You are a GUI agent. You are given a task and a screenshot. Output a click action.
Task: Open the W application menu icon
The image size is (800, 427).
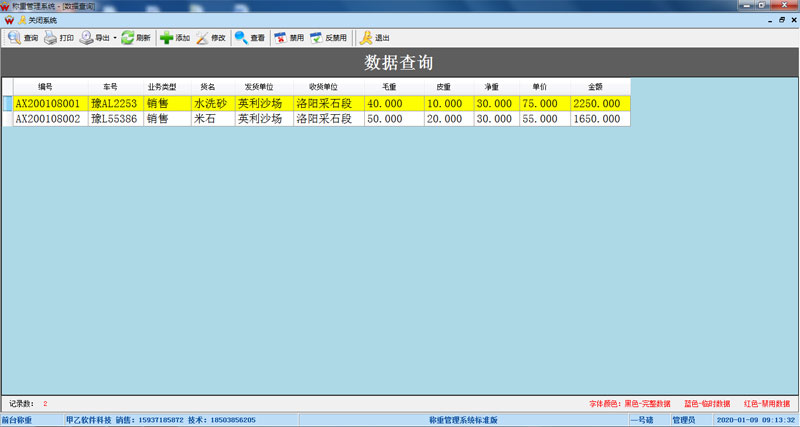point(9,20)
